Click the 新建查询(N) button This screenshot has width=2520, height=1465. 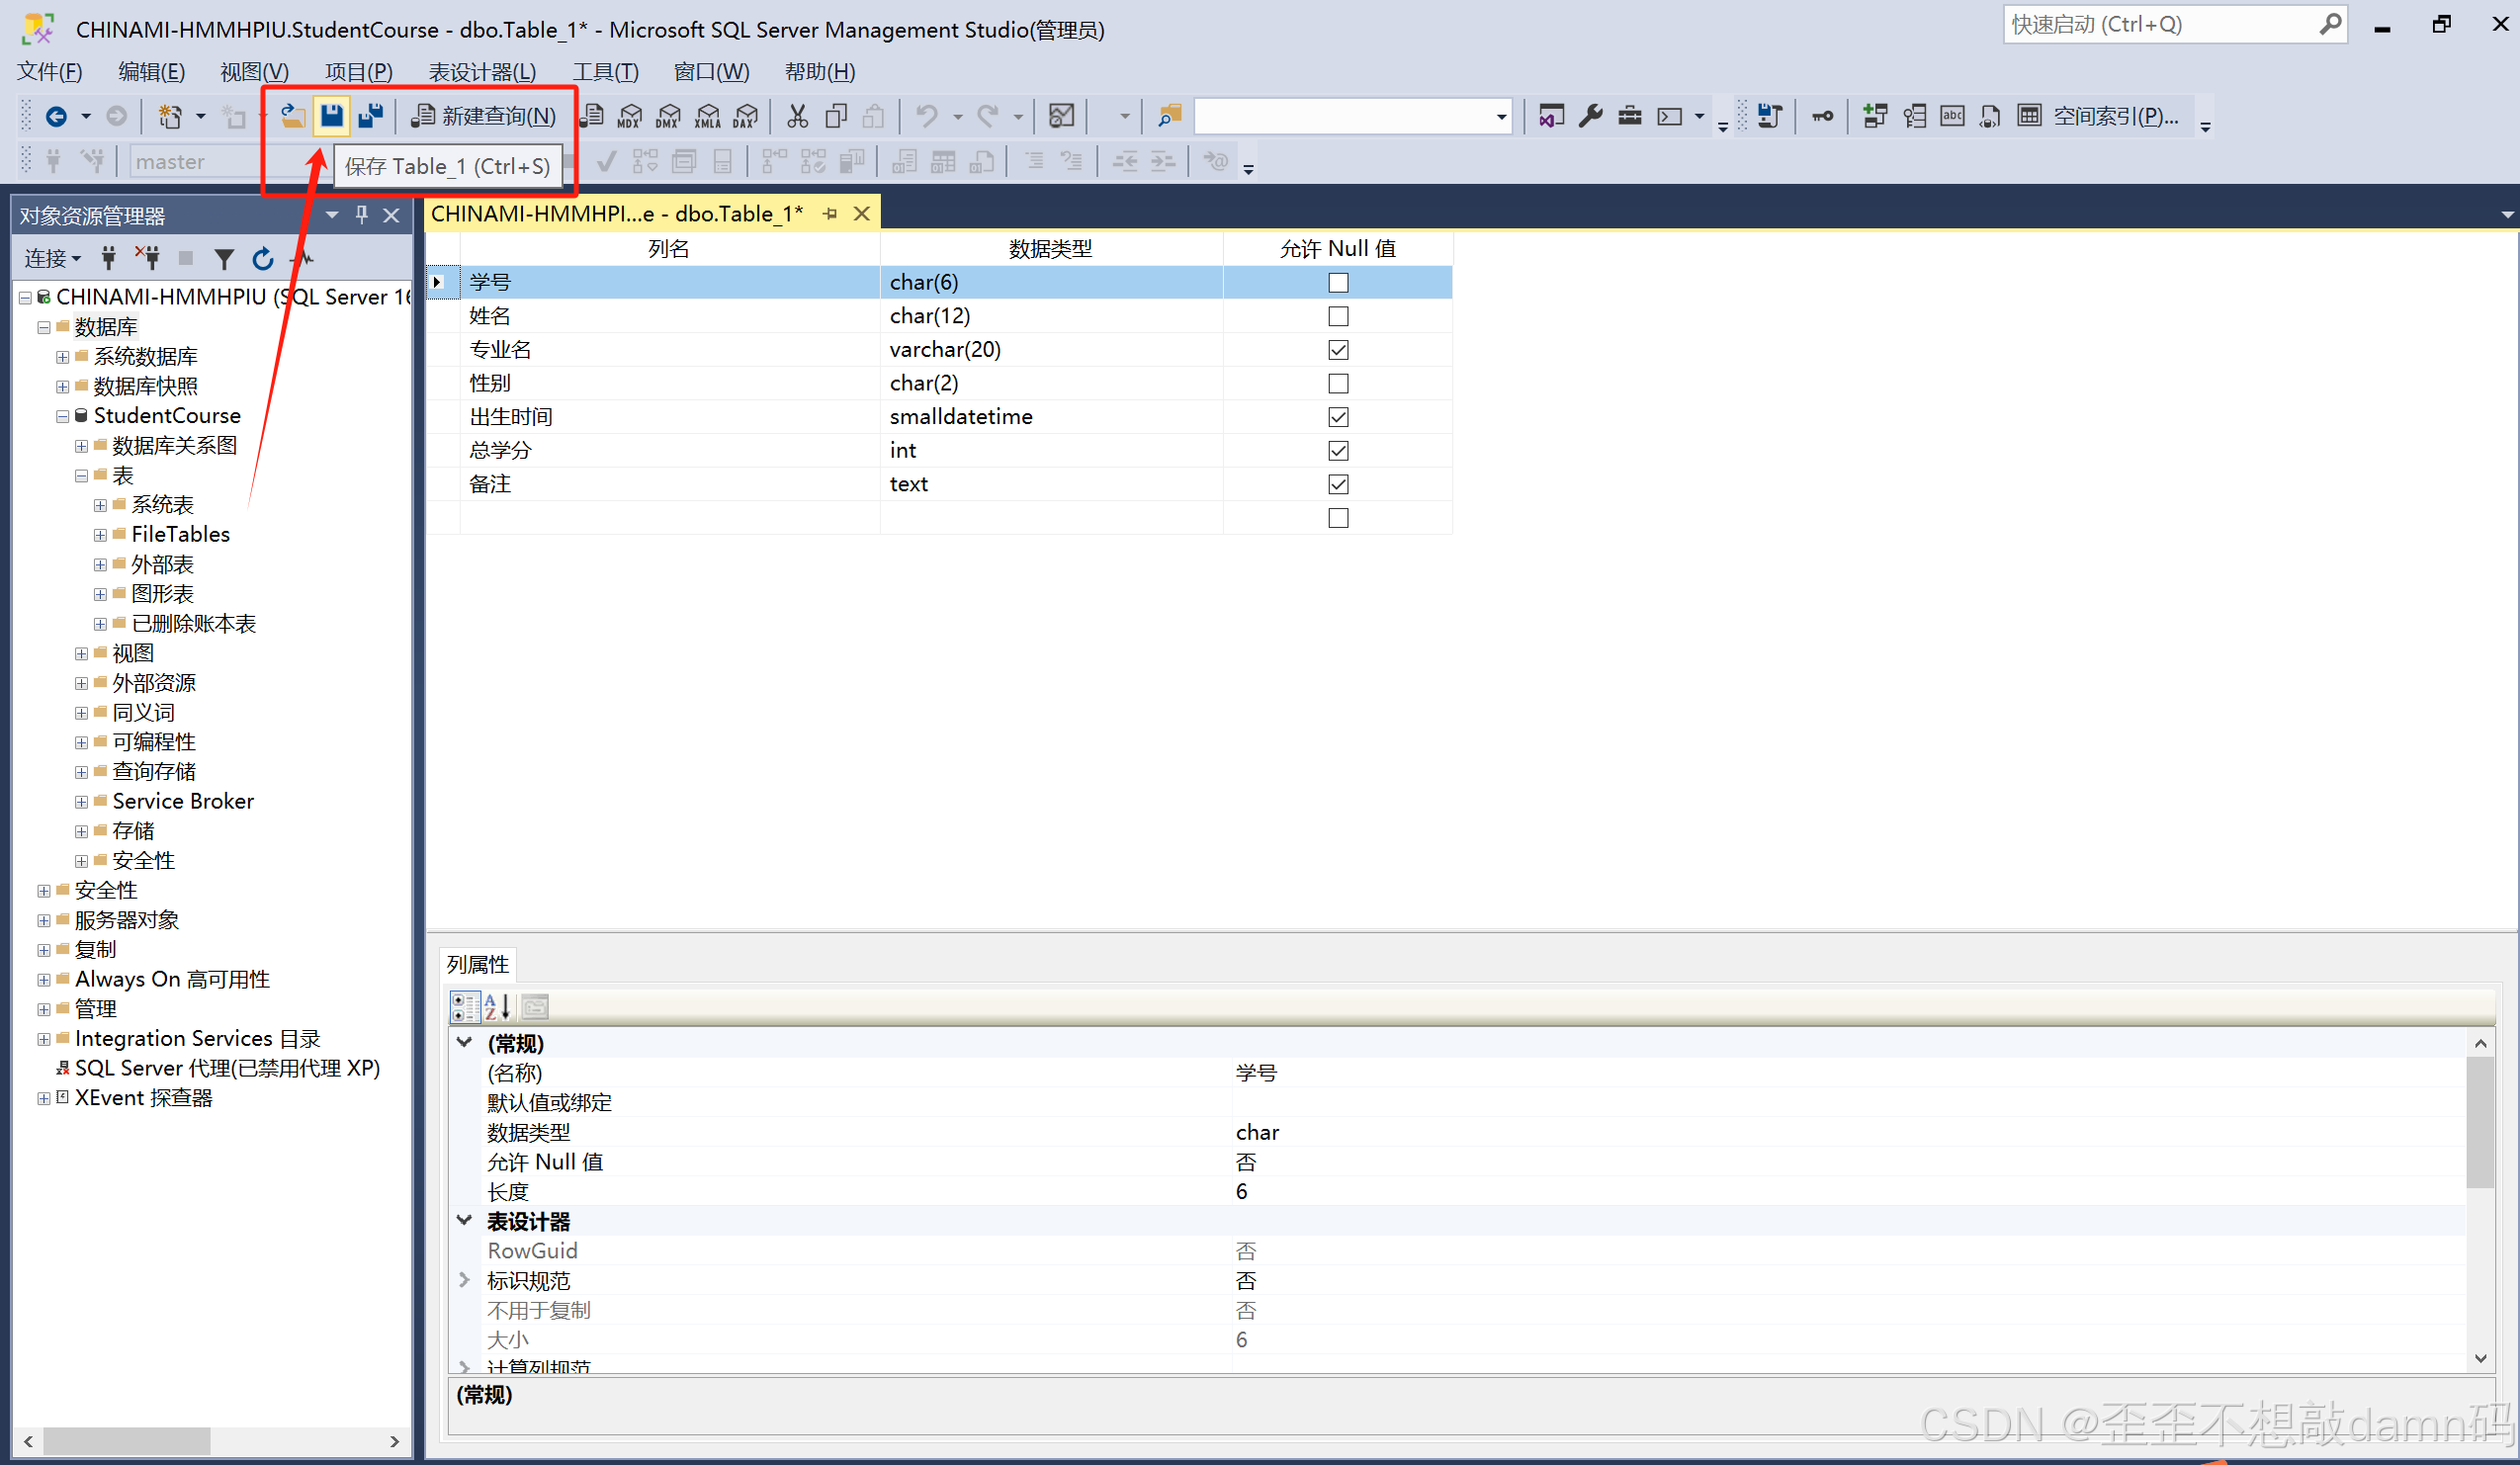(485, 116)
